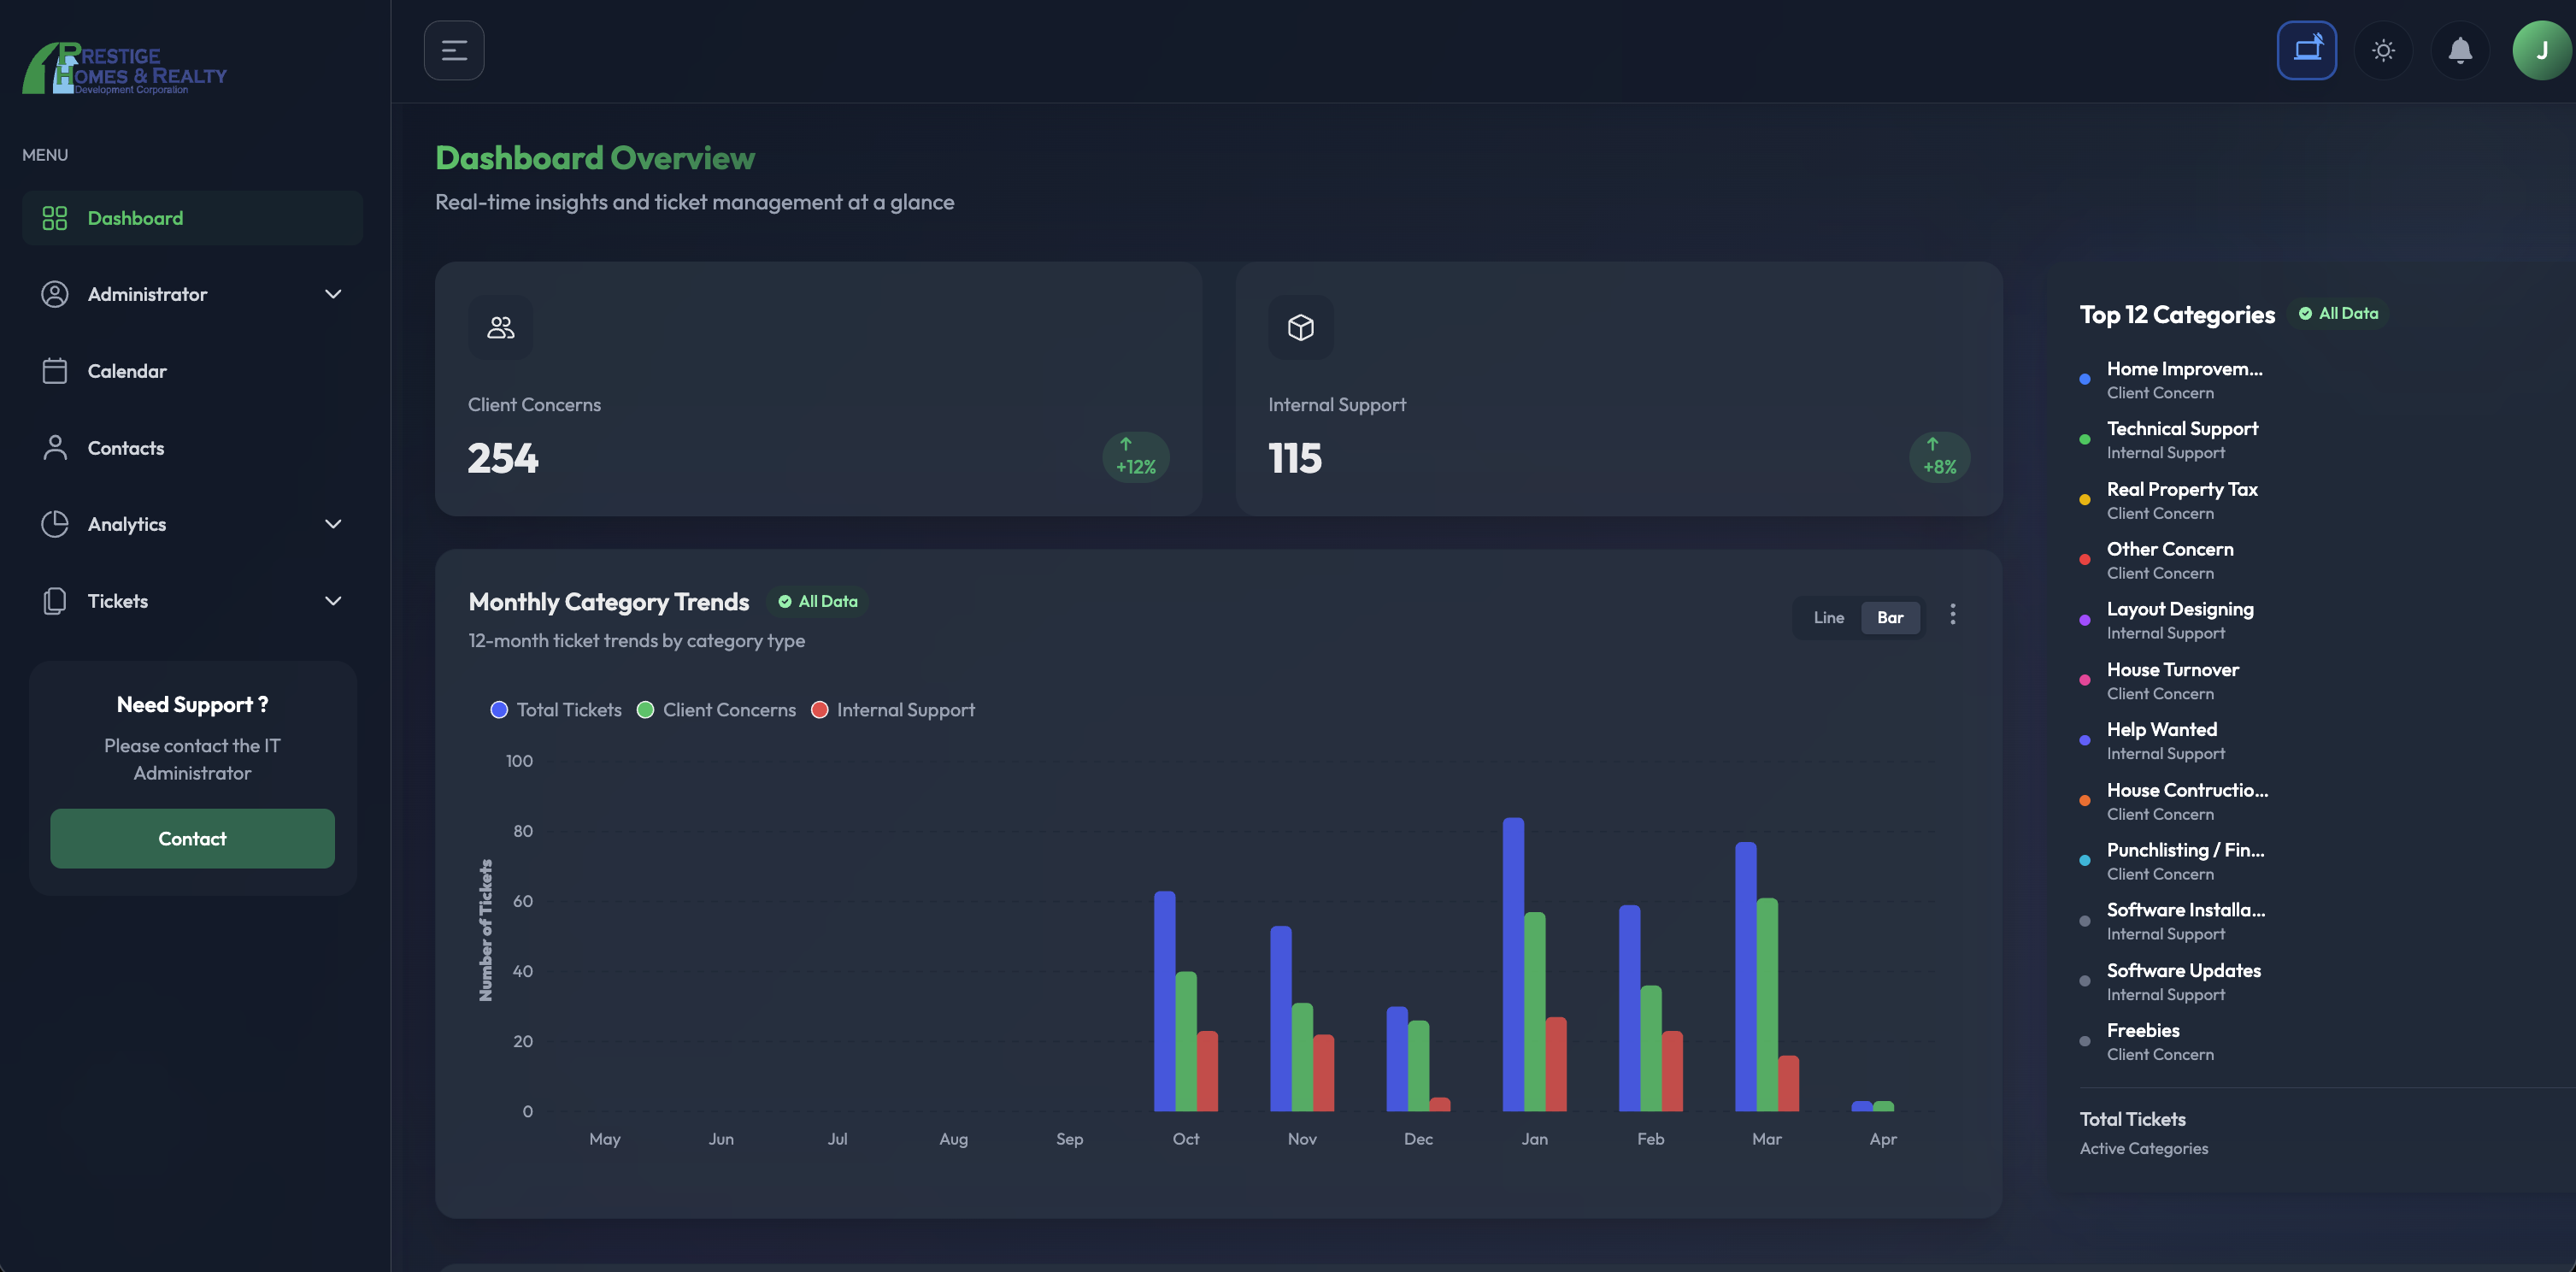Viewport: 2576px width, 1272px height.
Task: Click the Contacts person icon
Action: pyautogui.click(x=55, y=447)
